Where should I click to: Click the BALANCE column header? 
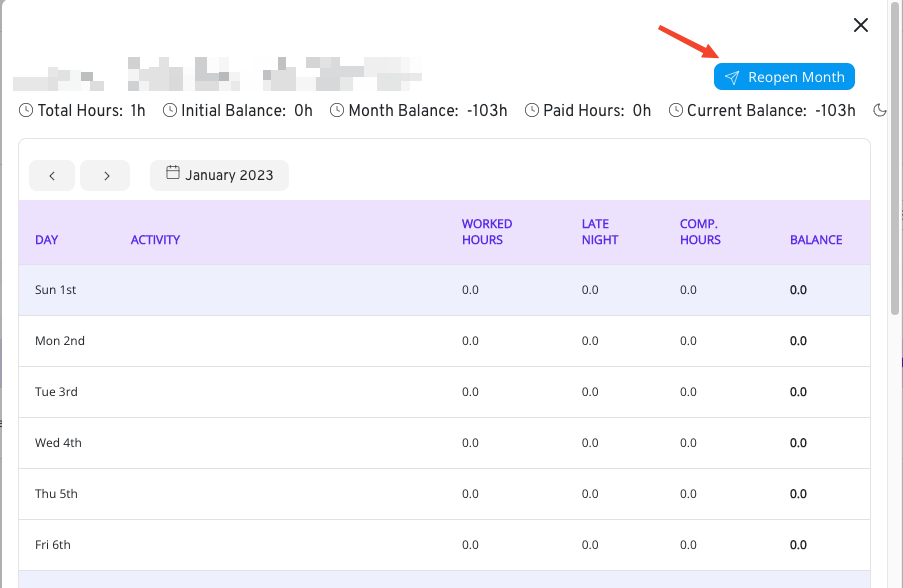pyautogui.click(x=816, y=240)
